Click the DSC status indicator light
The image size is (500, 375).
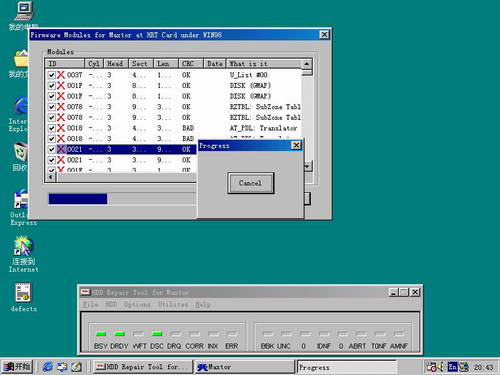pos(157,334)
